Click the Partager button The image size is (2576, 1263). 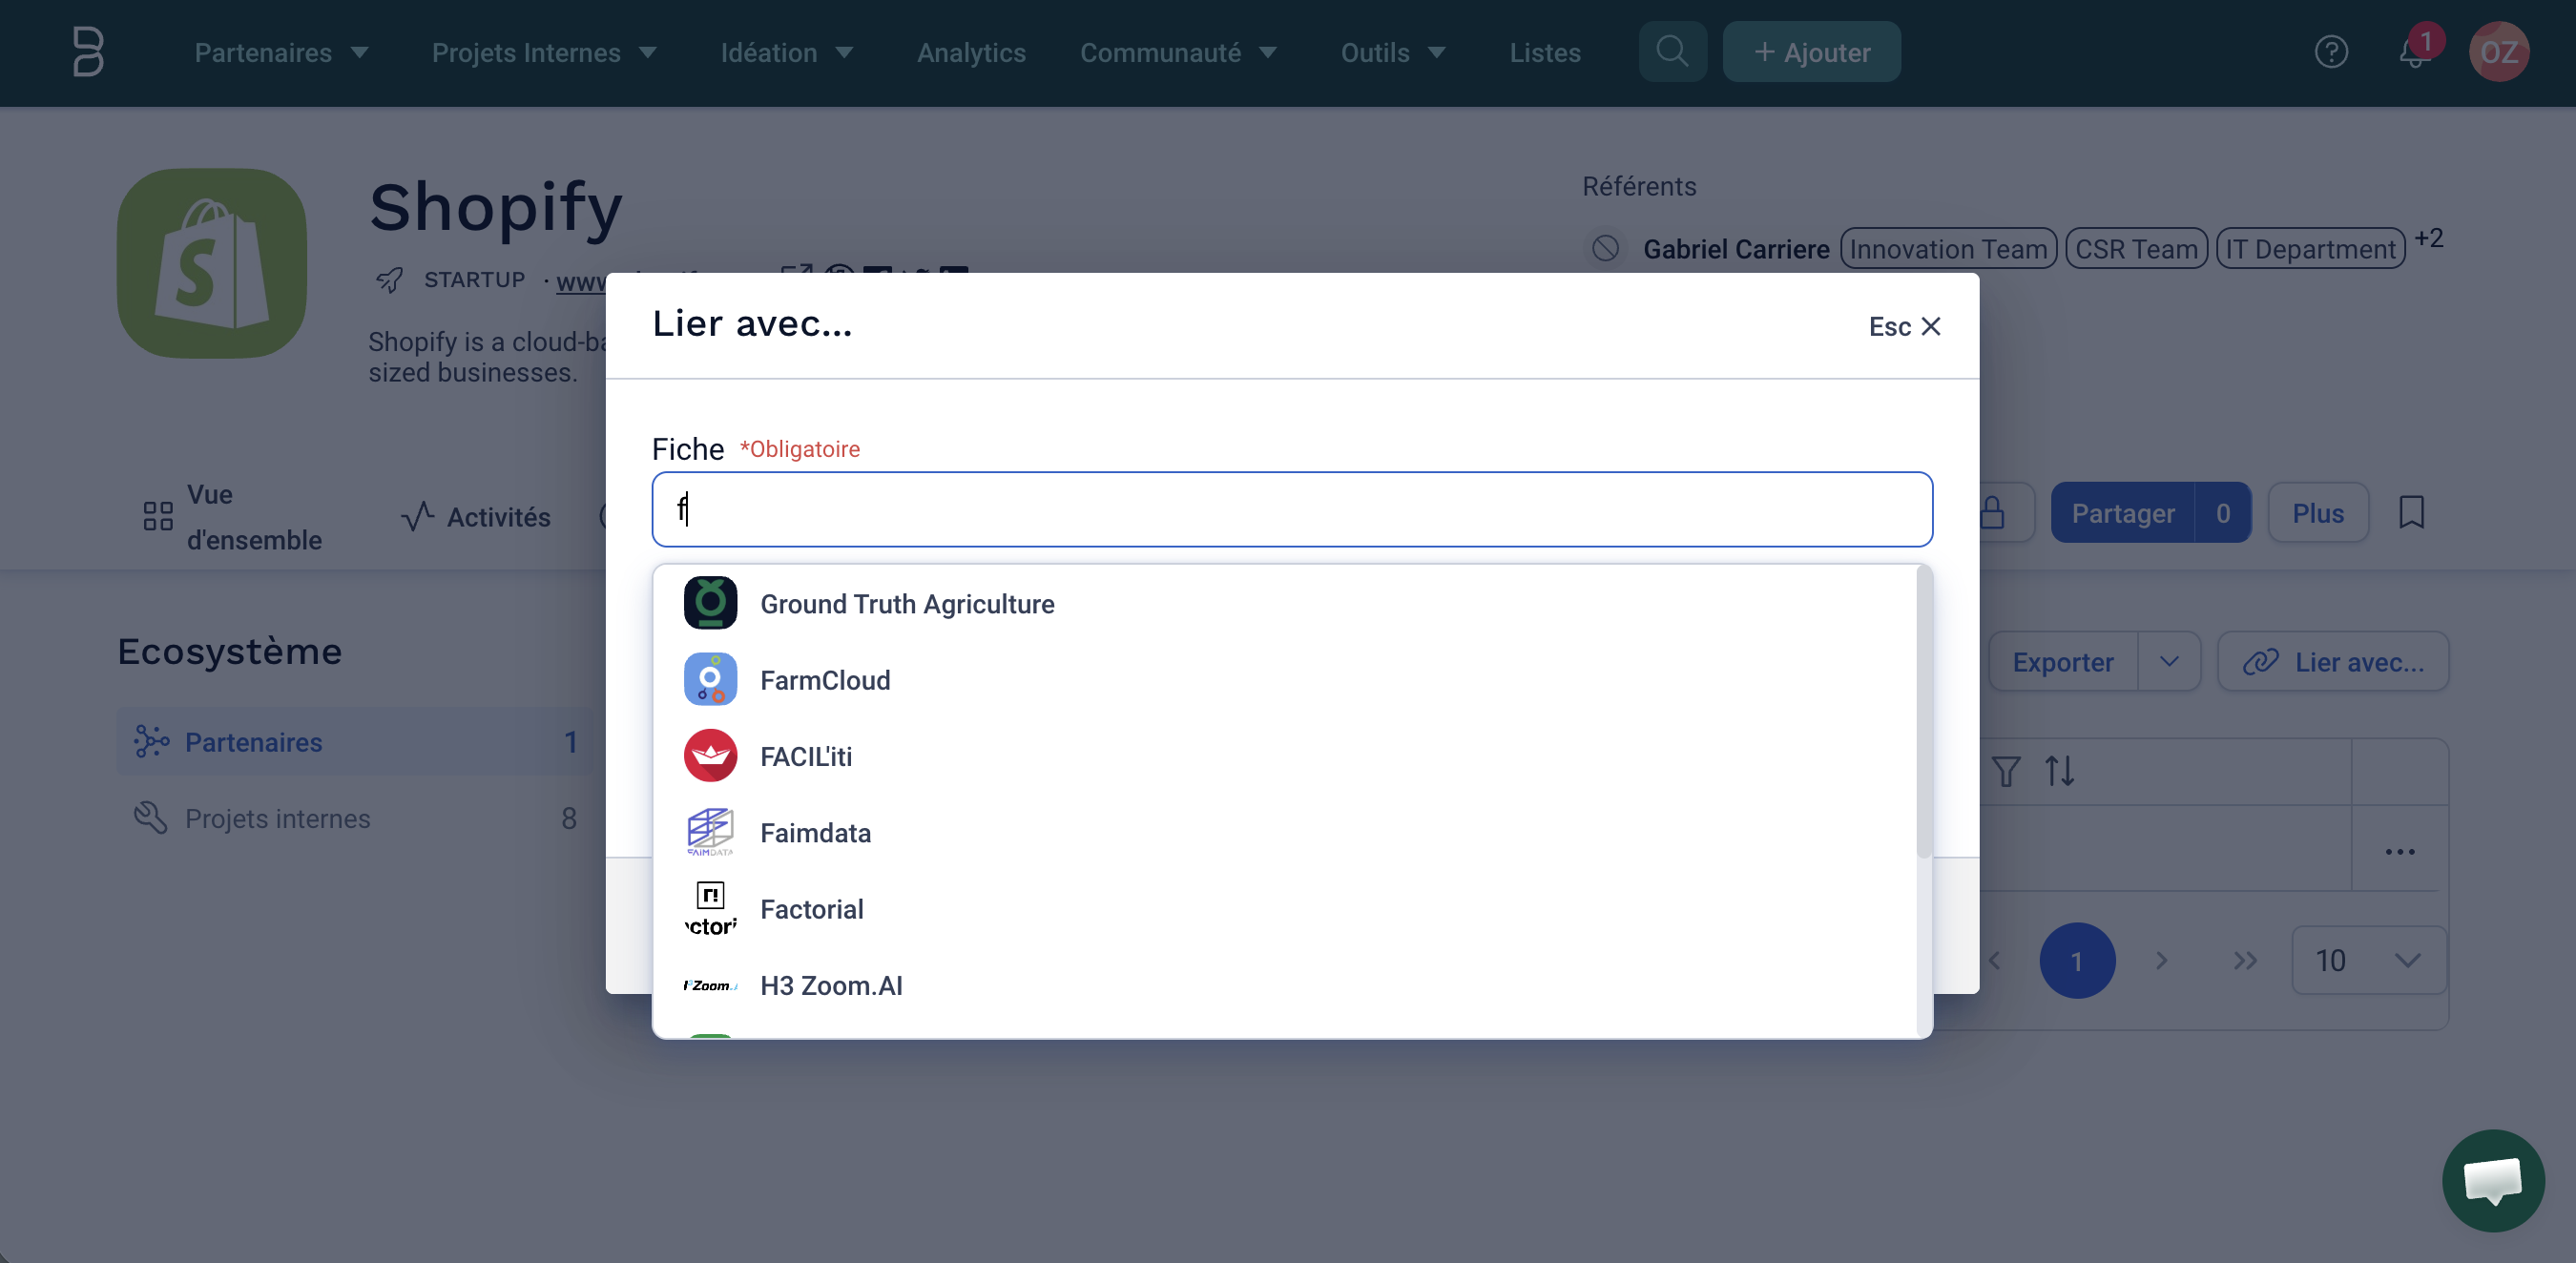(x=2122, y=513)
